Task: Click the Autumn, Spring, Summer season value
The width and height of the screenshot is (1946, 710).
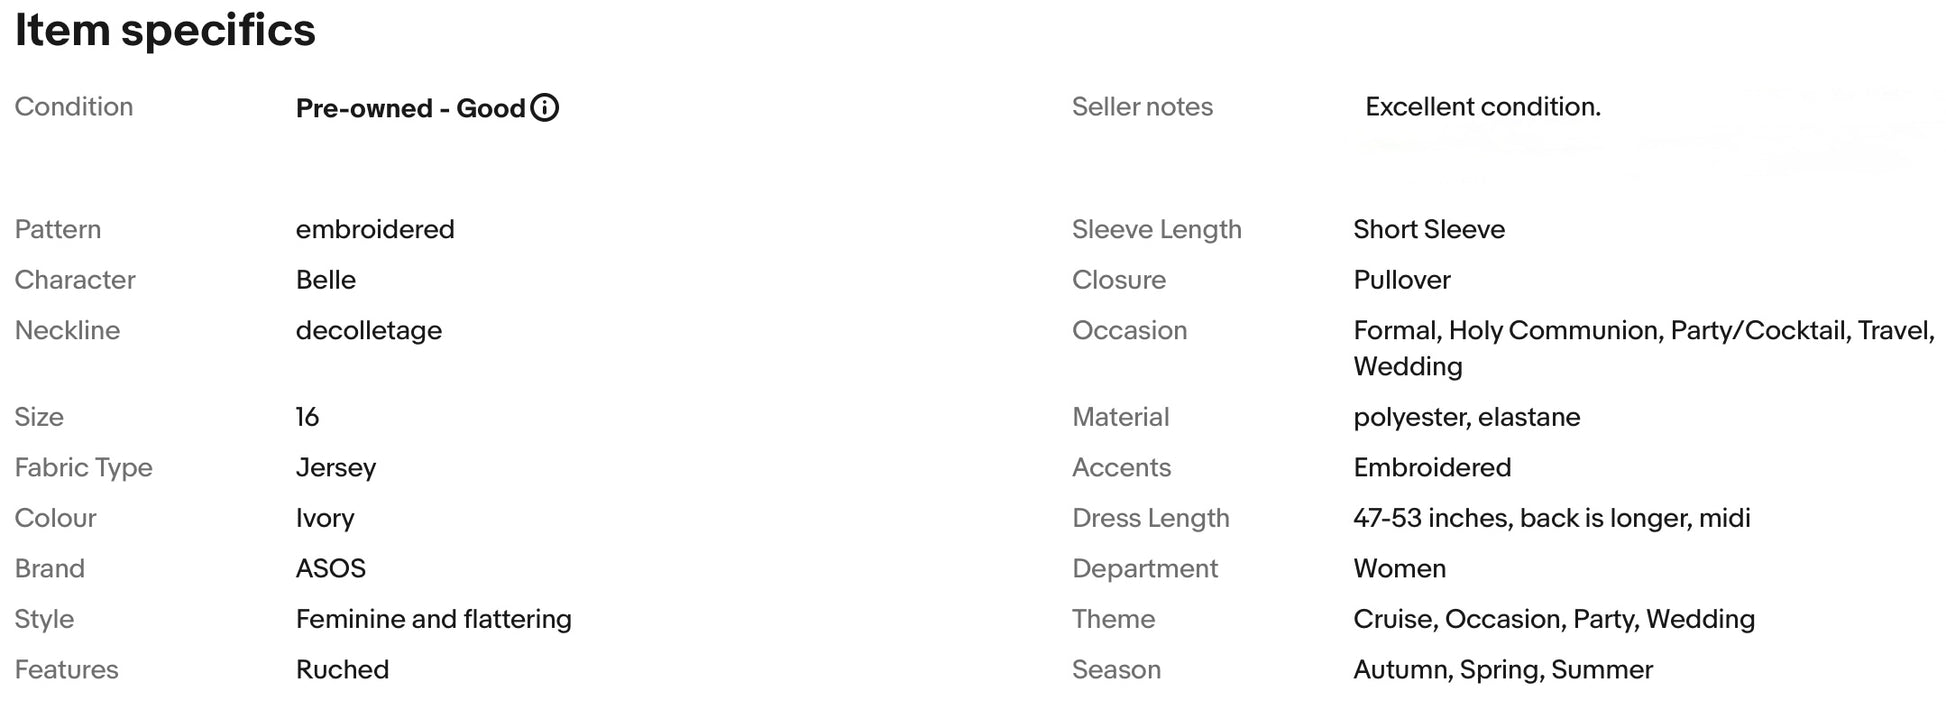Action: (1503, 670)
